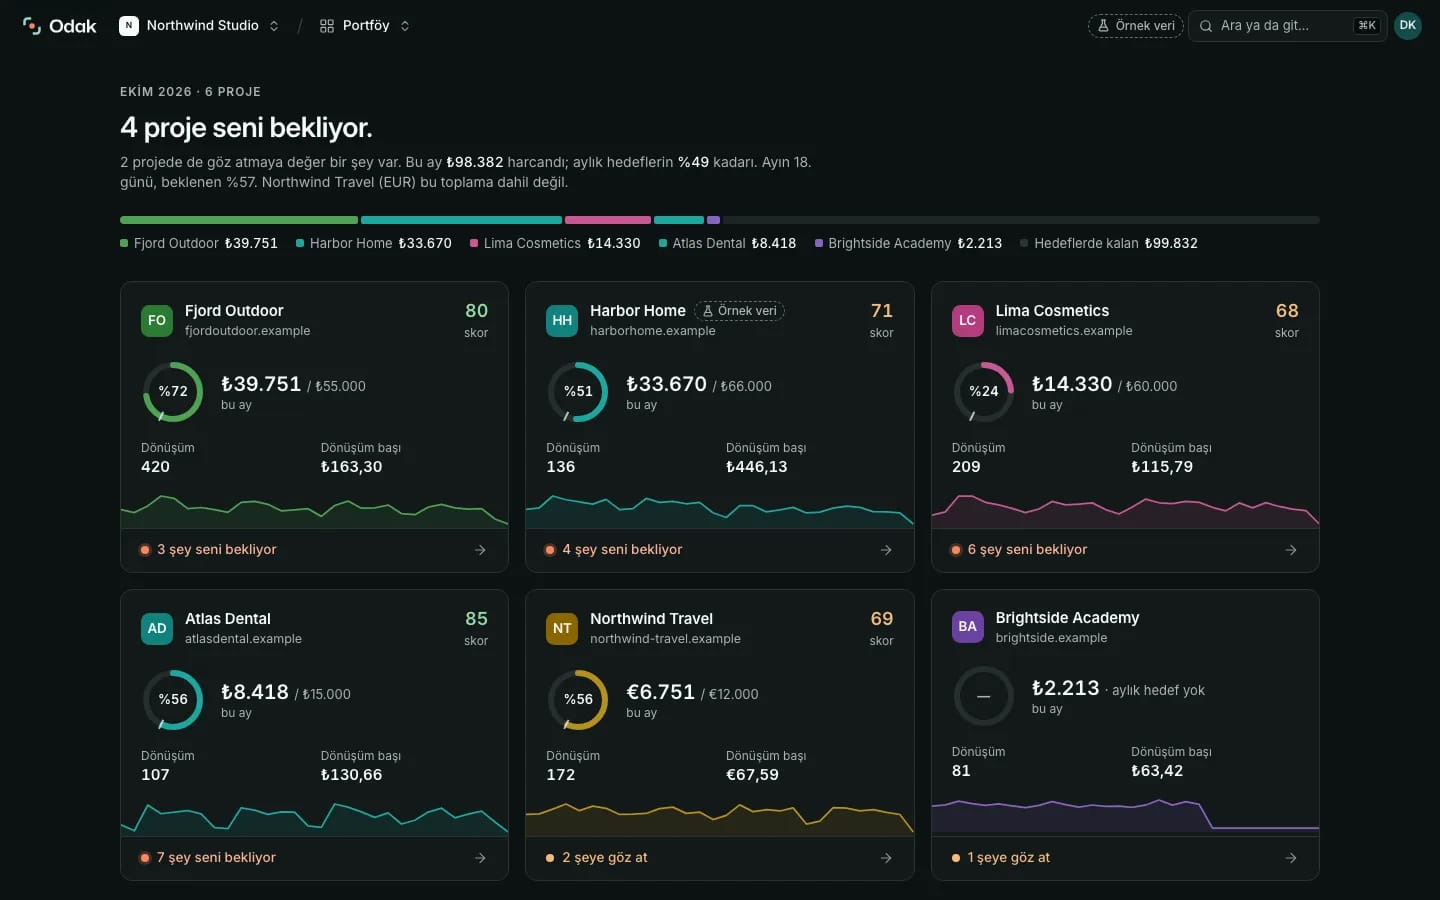Open '2 şeye göz at' arrow on Northwind Travel

[886, 858]
